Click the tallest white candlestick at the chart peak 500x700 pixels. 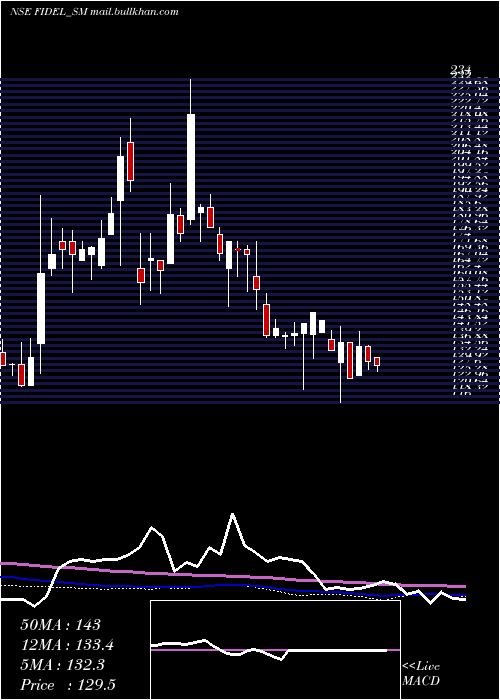click(x=191, y=167)
